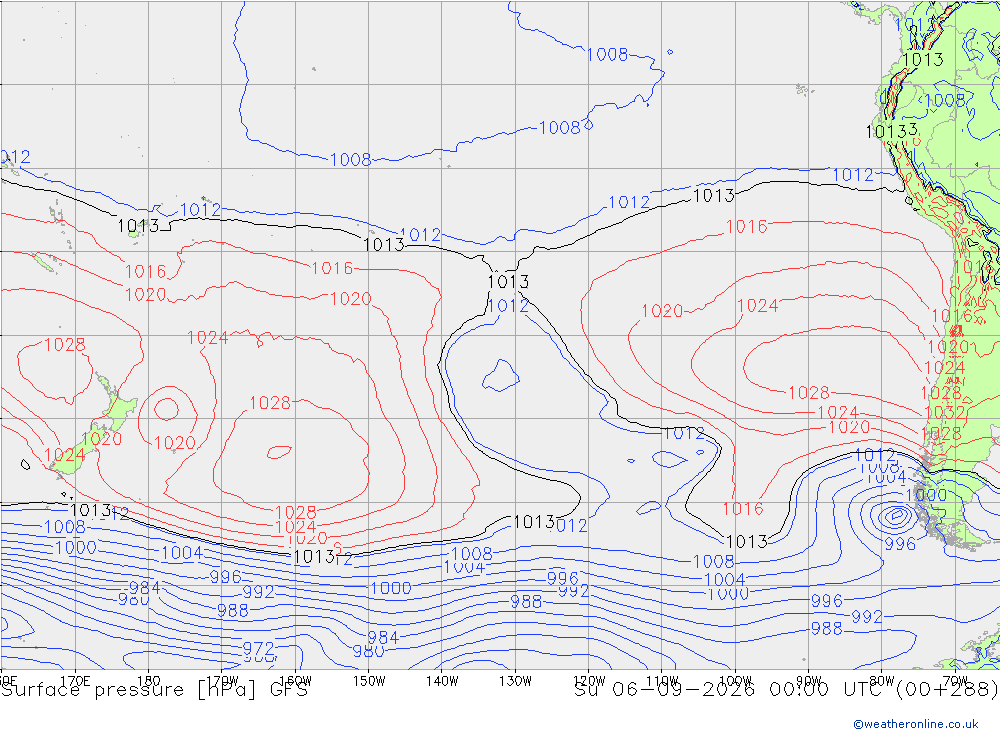Select the 70W longitude label

[x=955, y=681]
